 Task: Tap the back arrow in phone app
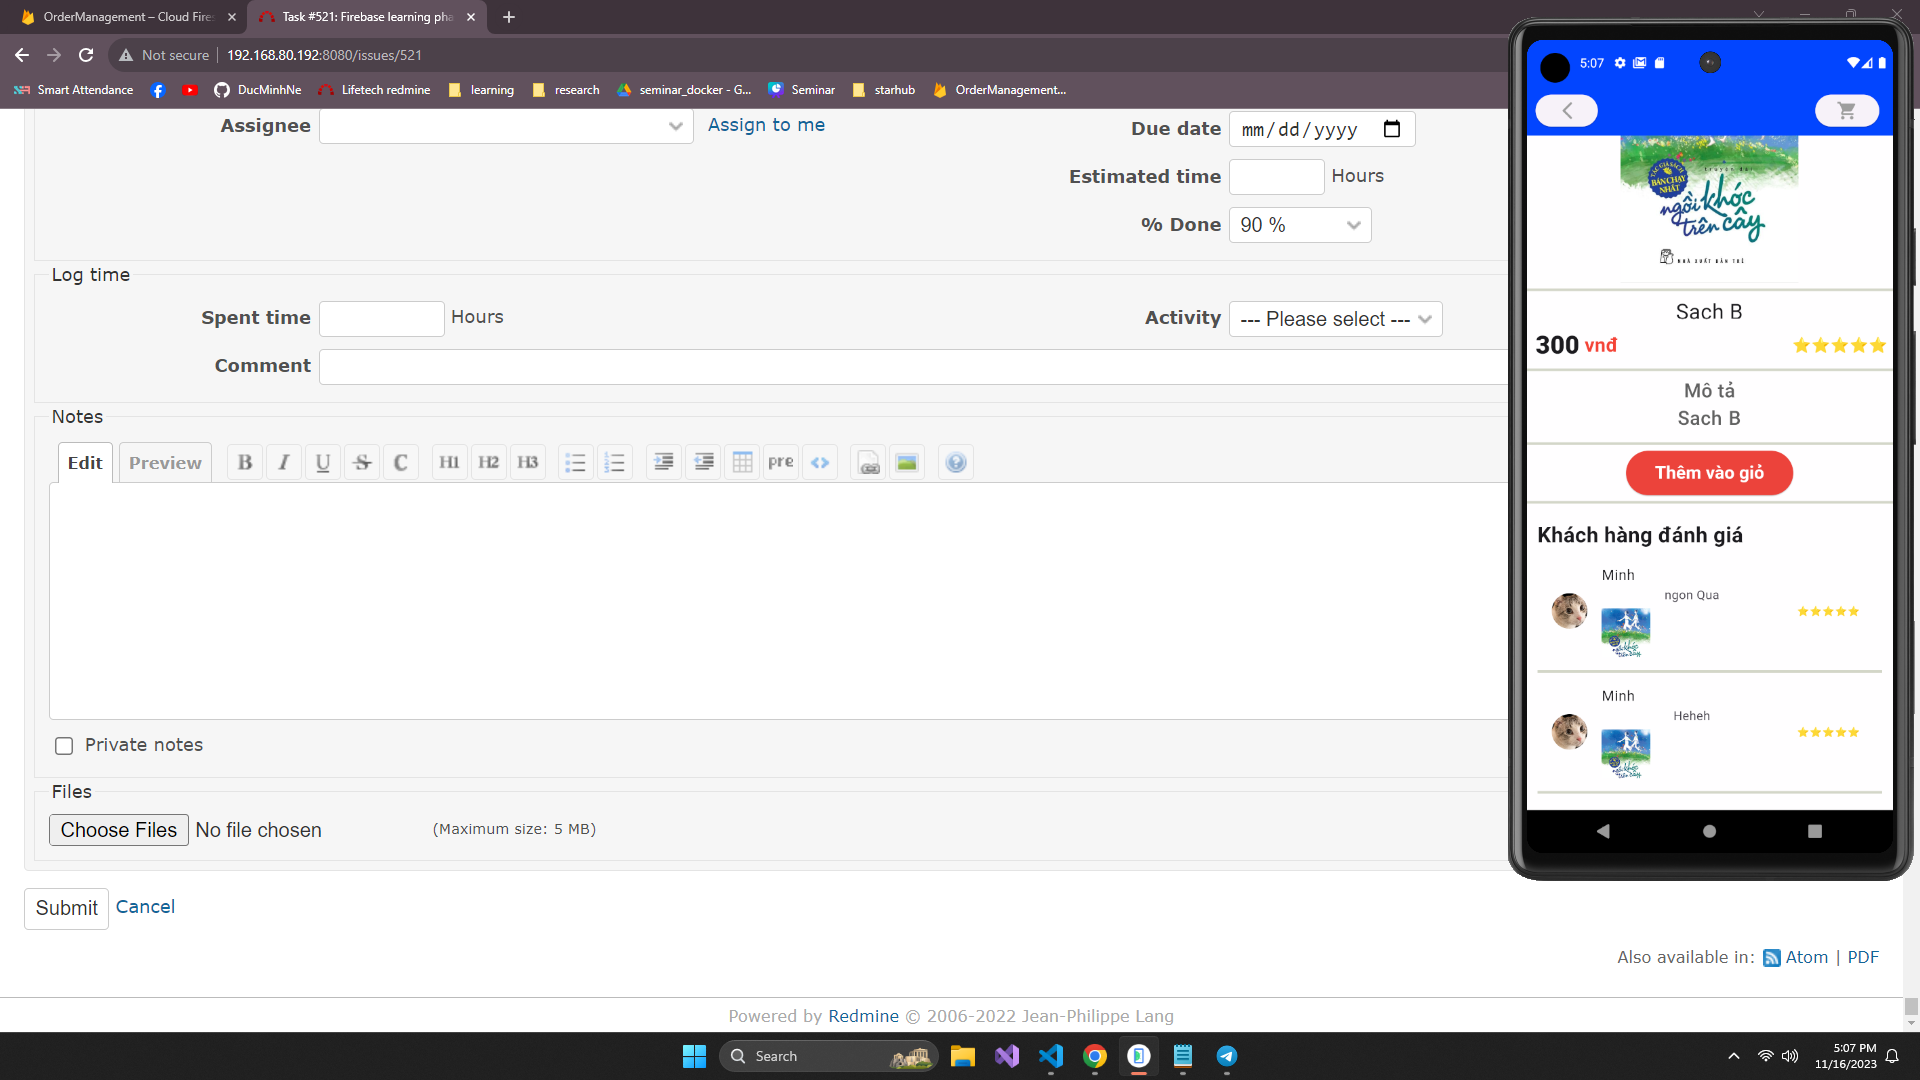[x=1567, y=111]
